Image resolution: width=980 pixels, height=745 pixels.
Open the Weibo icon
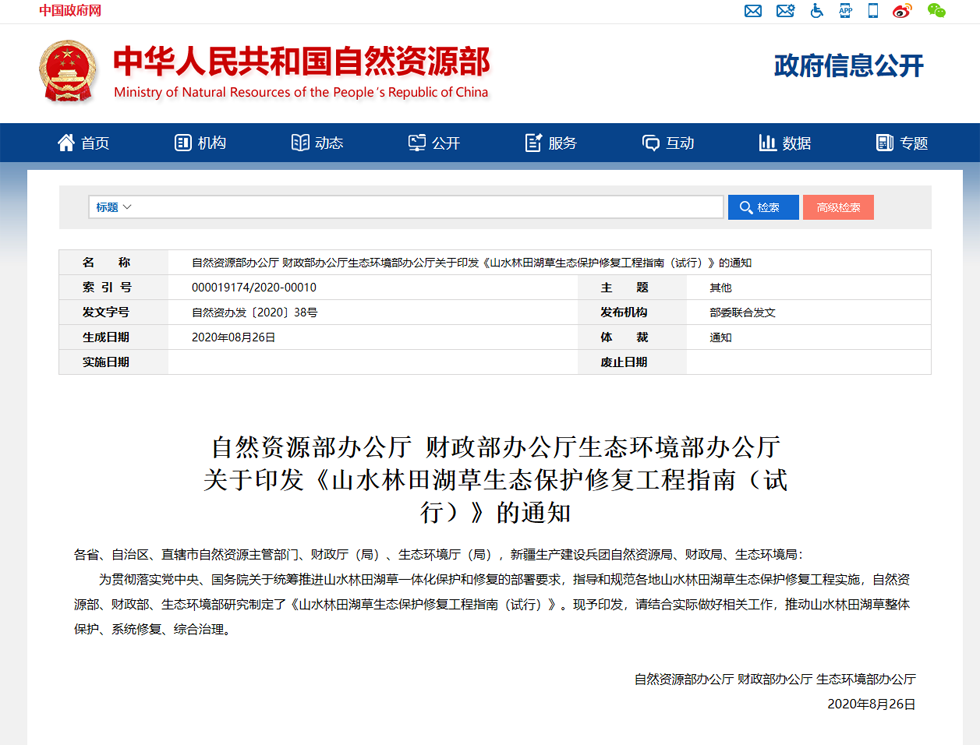click(902, 11)
